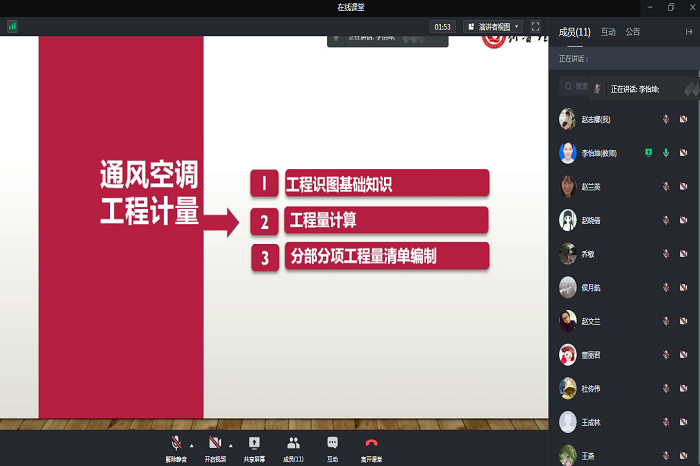Screen dimensions: 700x466
Task: Click the Share Screen icon
Action: [254, 443]
